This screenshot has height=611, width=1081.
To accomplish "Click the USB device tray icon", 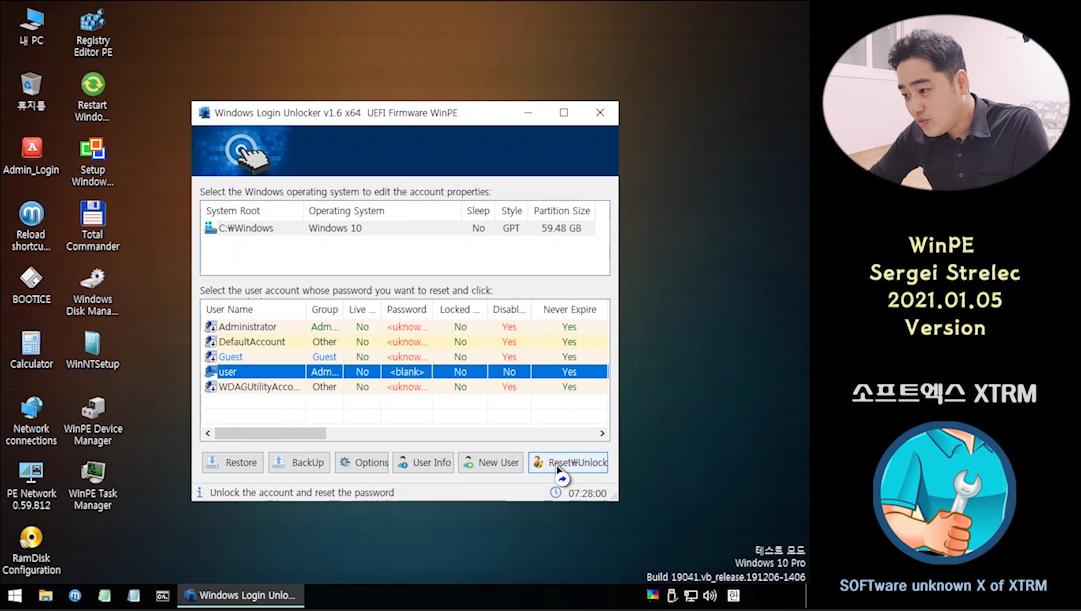I will pos(672,595).
